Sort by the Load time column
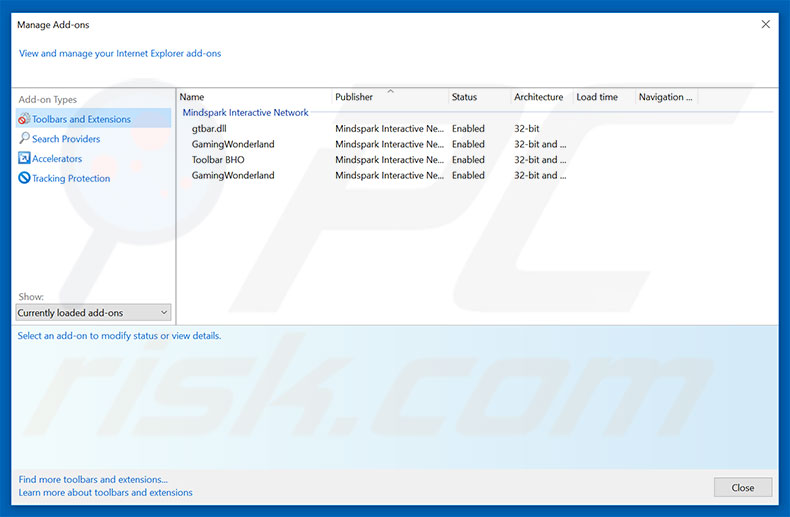Screen dimensions: 790x517 pyautogui.click(x=604, y=97)
